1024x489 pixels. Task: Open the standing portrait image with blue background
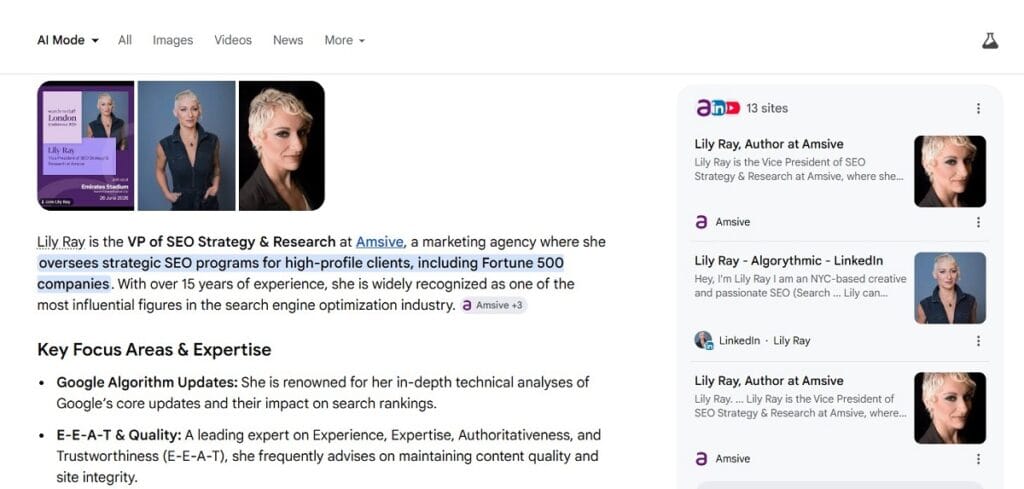186,146
